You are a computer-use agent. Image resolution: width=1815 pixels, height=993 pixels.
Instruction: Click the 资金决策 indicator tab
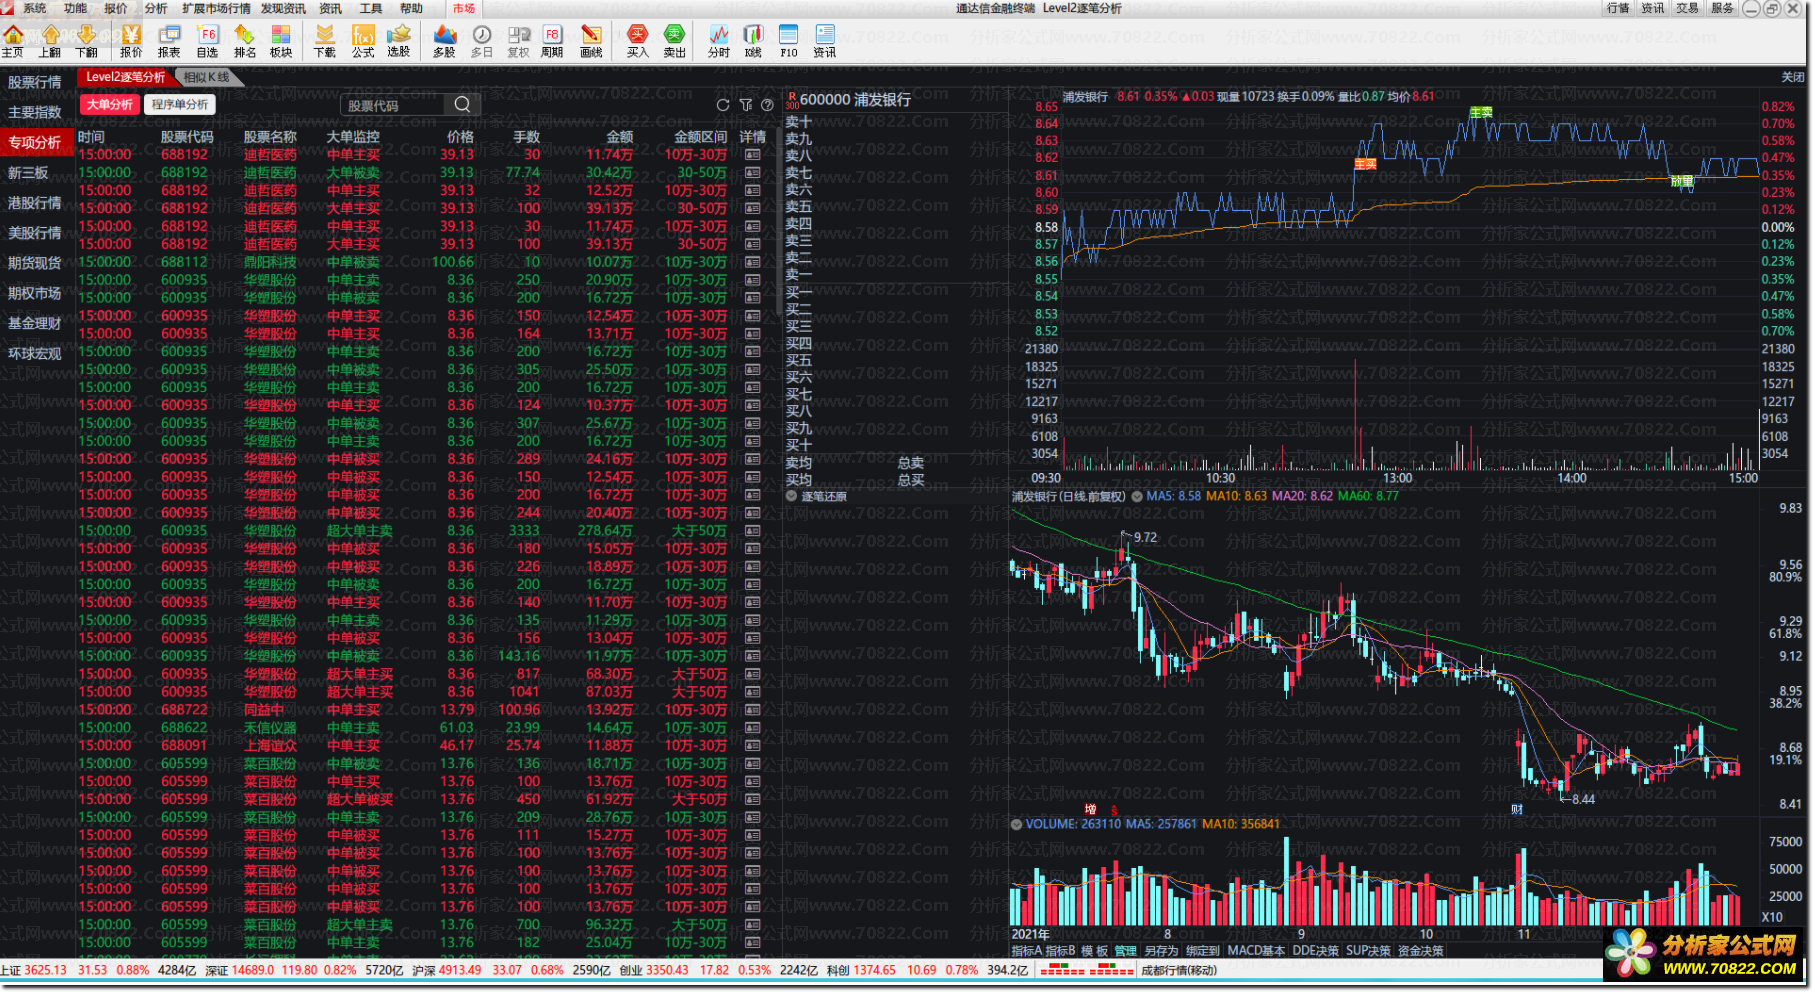(1420, 951)
